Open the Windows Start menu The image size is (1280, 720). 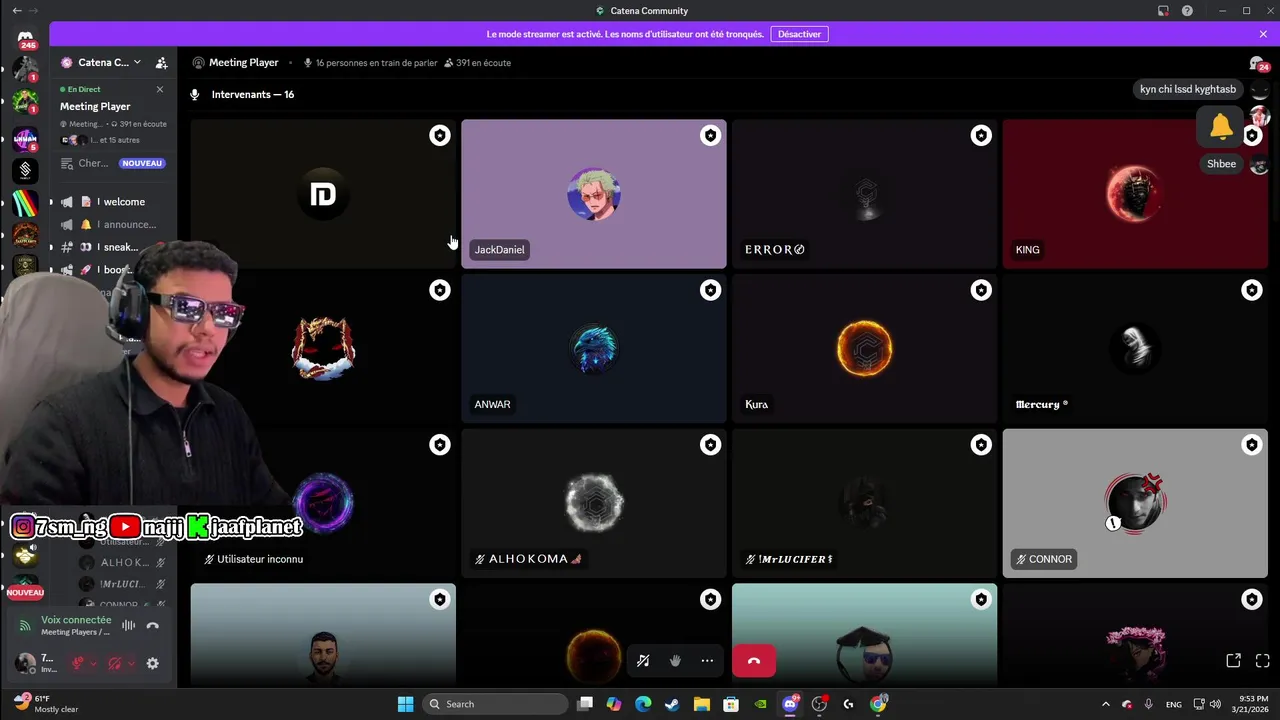tap(405, 704)
